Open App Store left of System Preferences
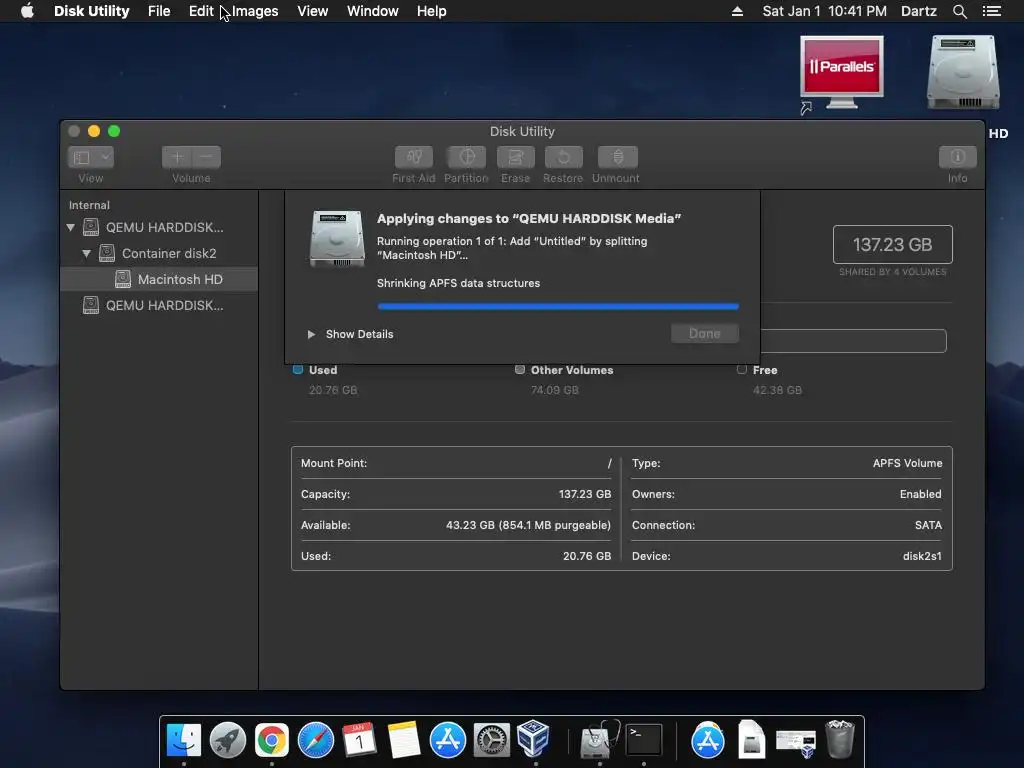 (448, 740)
